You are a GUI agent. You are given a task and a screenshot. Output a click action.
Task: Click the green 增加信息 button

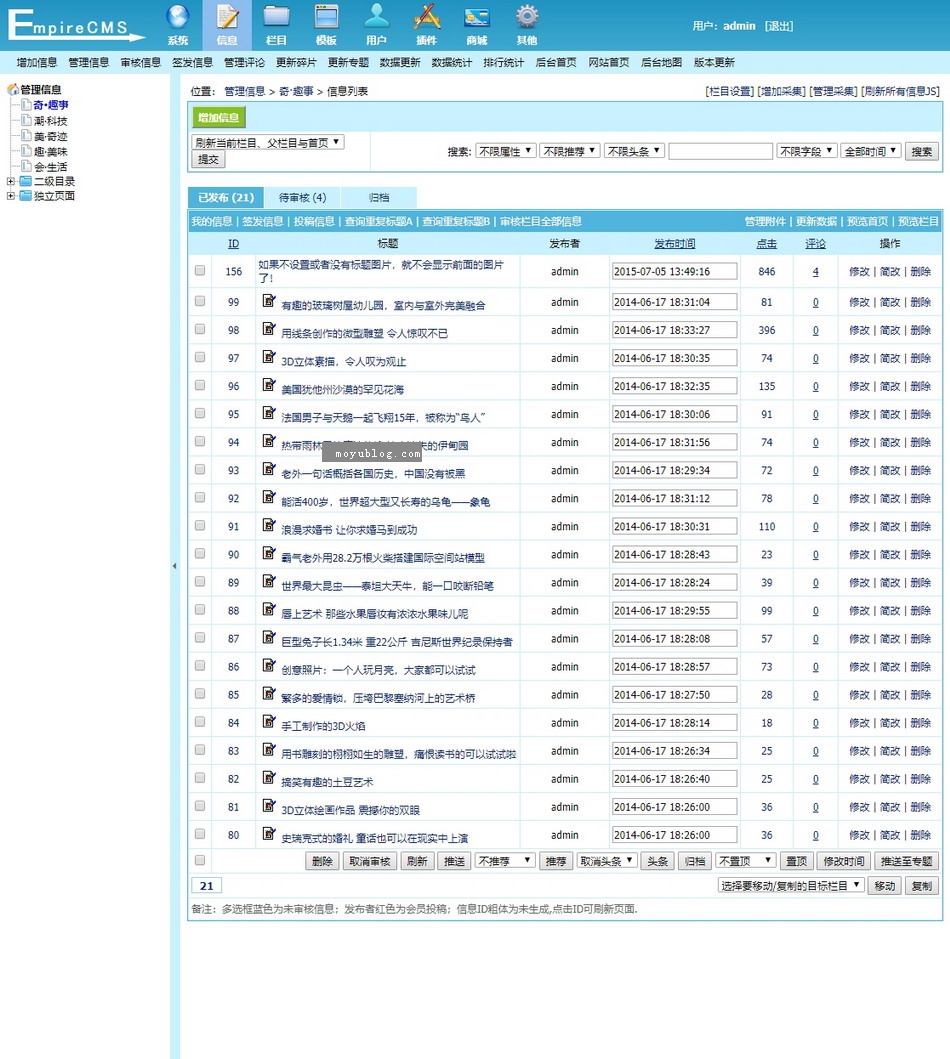click(x=219, y=118)
